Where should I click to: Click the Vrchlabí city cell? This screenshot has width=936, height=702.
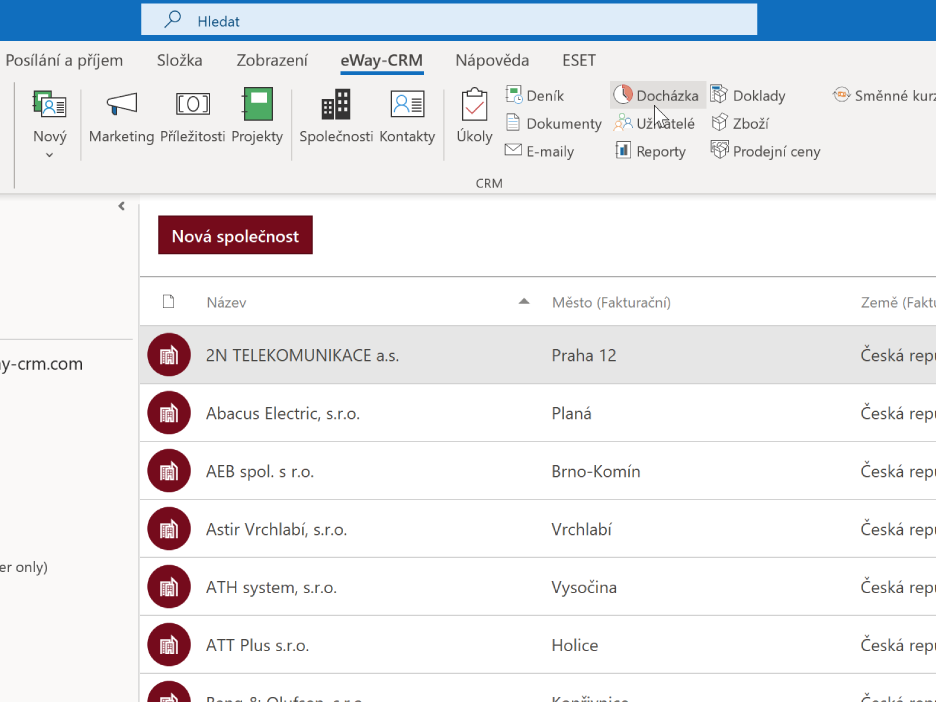point(581,529)
